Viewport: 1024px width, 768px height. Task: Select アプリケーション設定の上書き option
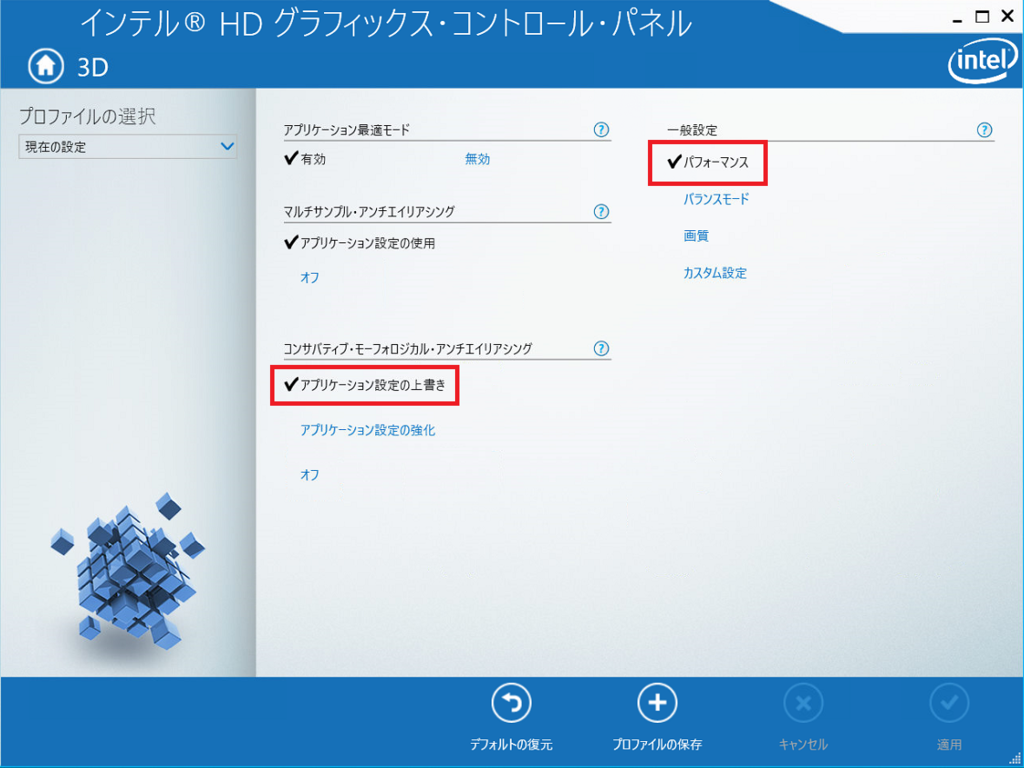click(x=365, y=385)
